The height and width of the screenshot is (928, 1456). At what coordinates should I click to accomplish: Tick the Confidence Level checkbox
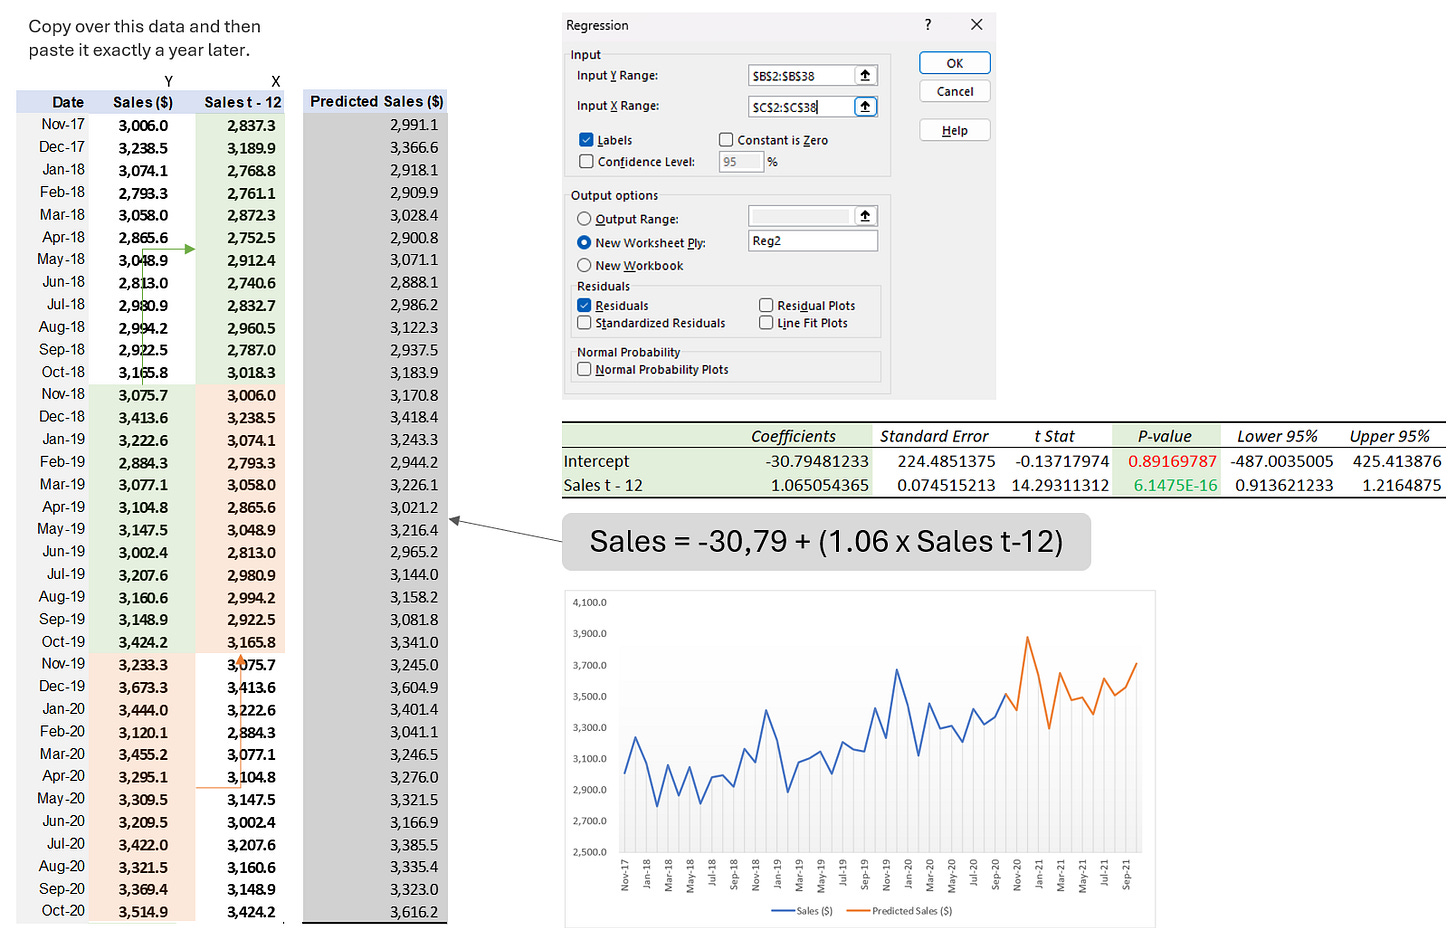tap(586, 161)
